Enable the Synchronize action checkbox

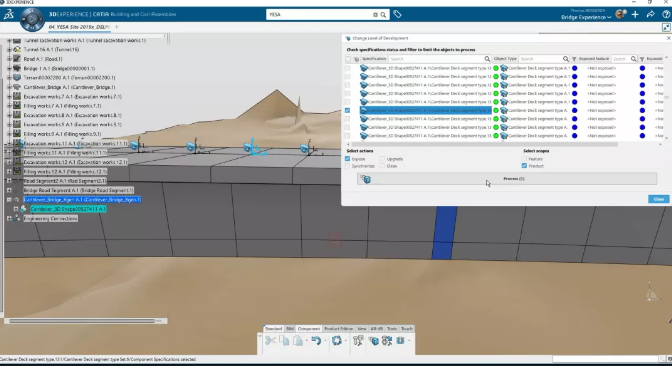coord(348,166)
